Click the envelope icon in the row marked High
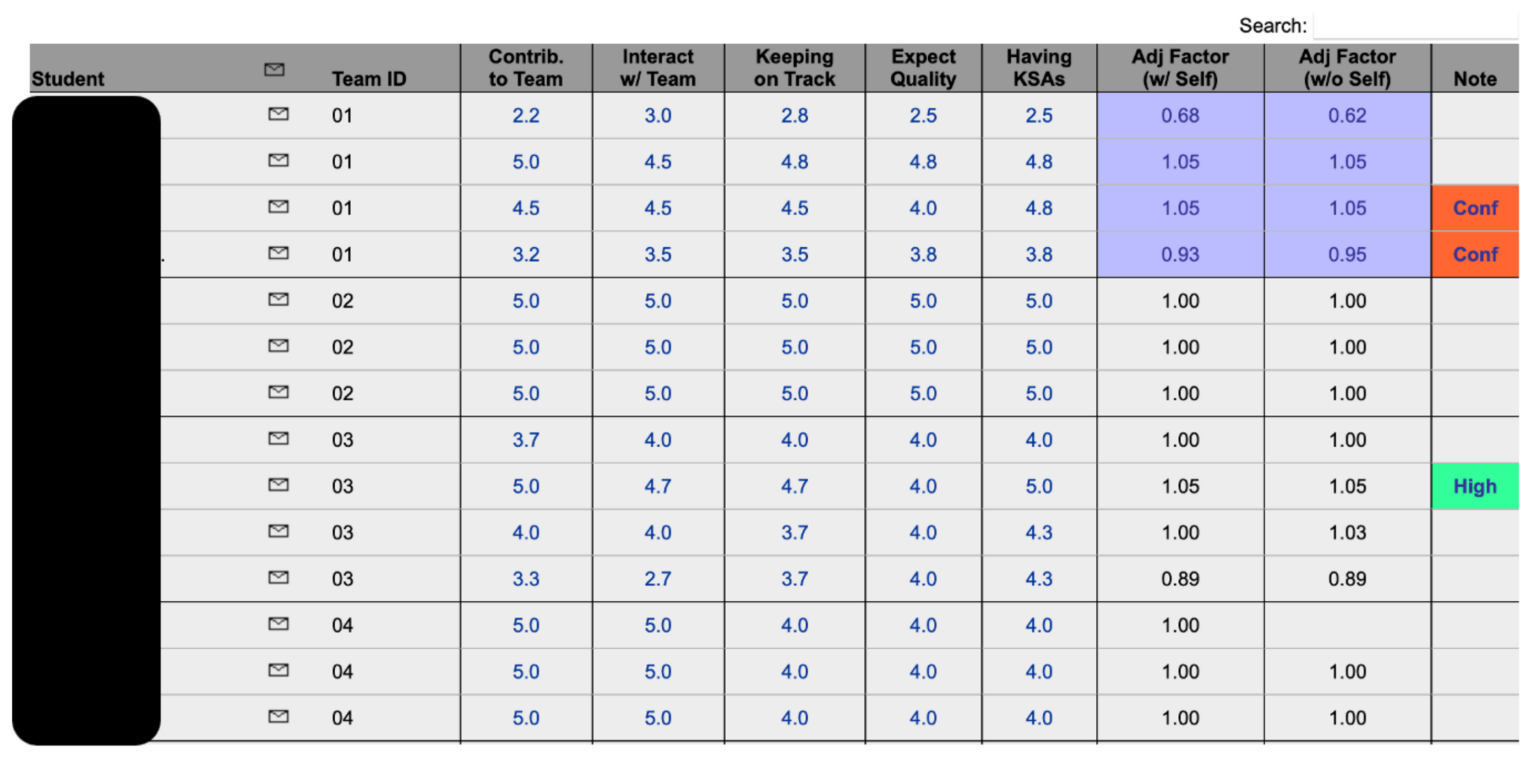The image size is (1536, 761). pyautogui.click(x=279, y=485)
